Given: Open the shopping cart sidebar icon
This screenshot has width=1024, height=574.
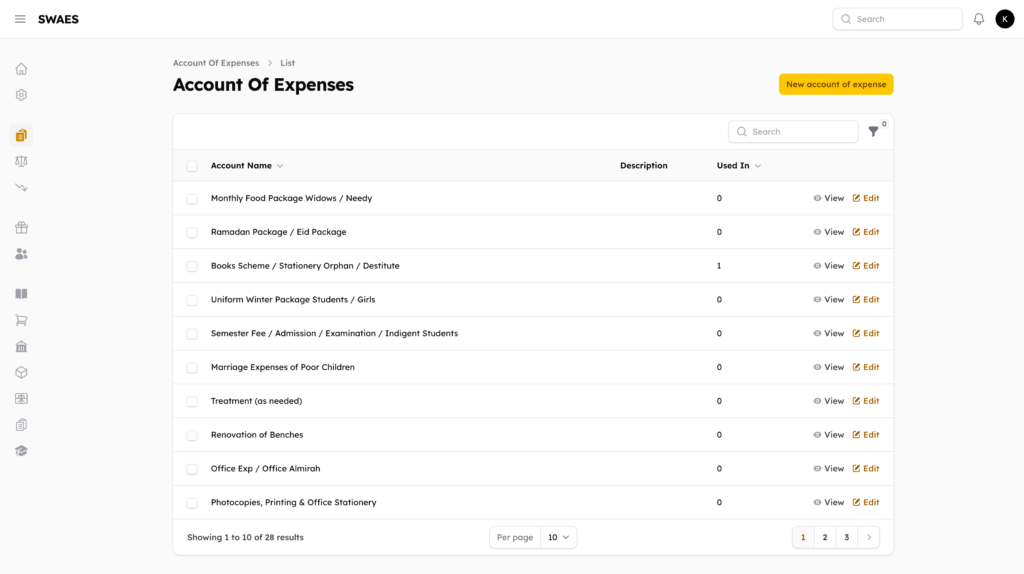Looking at the screenshot, I should (x=22, y=320).
